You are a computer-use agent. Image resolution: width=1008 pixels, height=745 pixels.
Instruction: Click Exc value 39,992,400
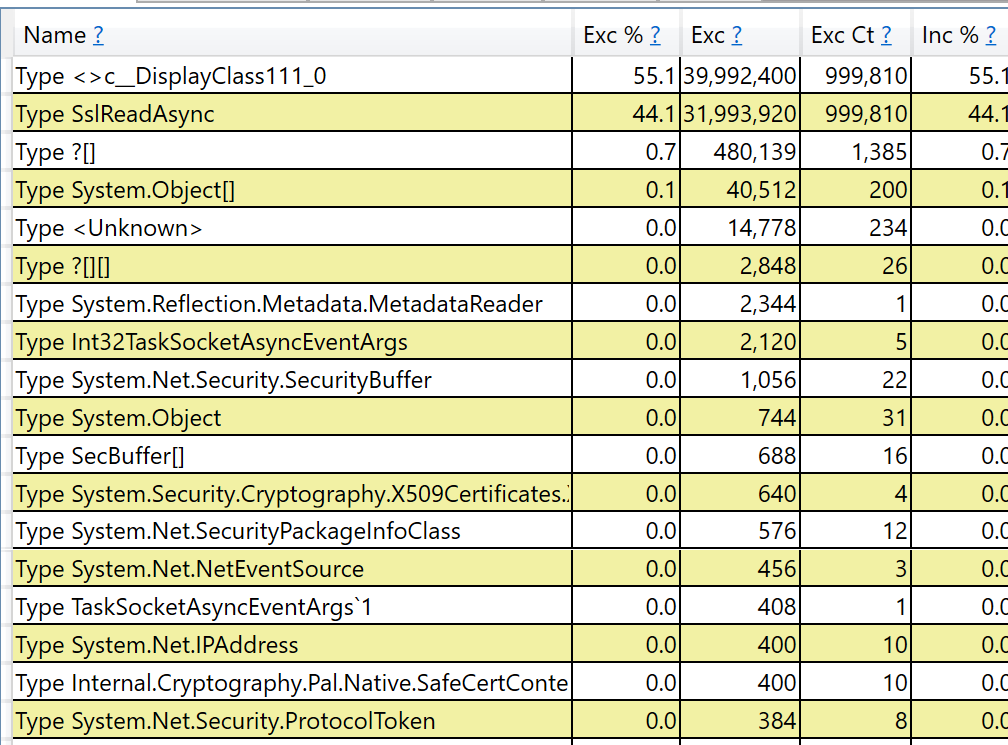[x=739, y=76]
